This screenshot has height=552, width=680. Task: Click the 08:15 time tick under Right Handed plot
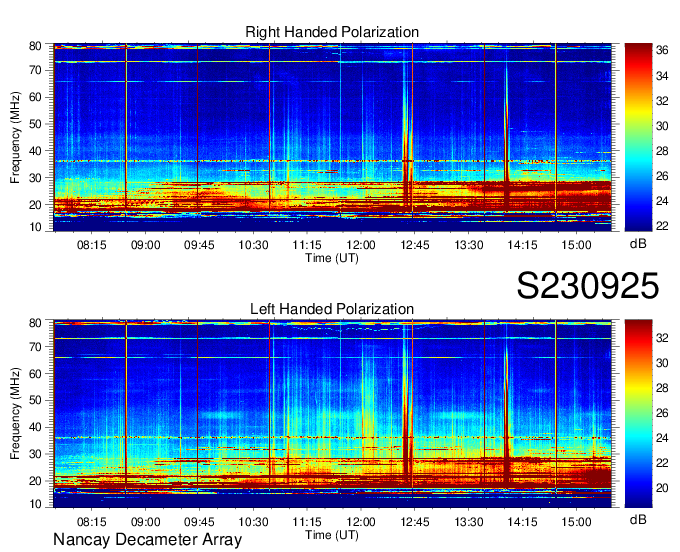pyautogui.click(x=92, y=245)
